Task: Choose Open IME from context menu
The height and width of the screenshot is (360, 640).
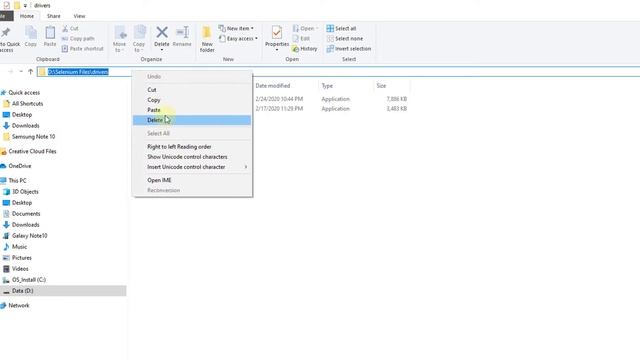Action: [x=192, y=180]
